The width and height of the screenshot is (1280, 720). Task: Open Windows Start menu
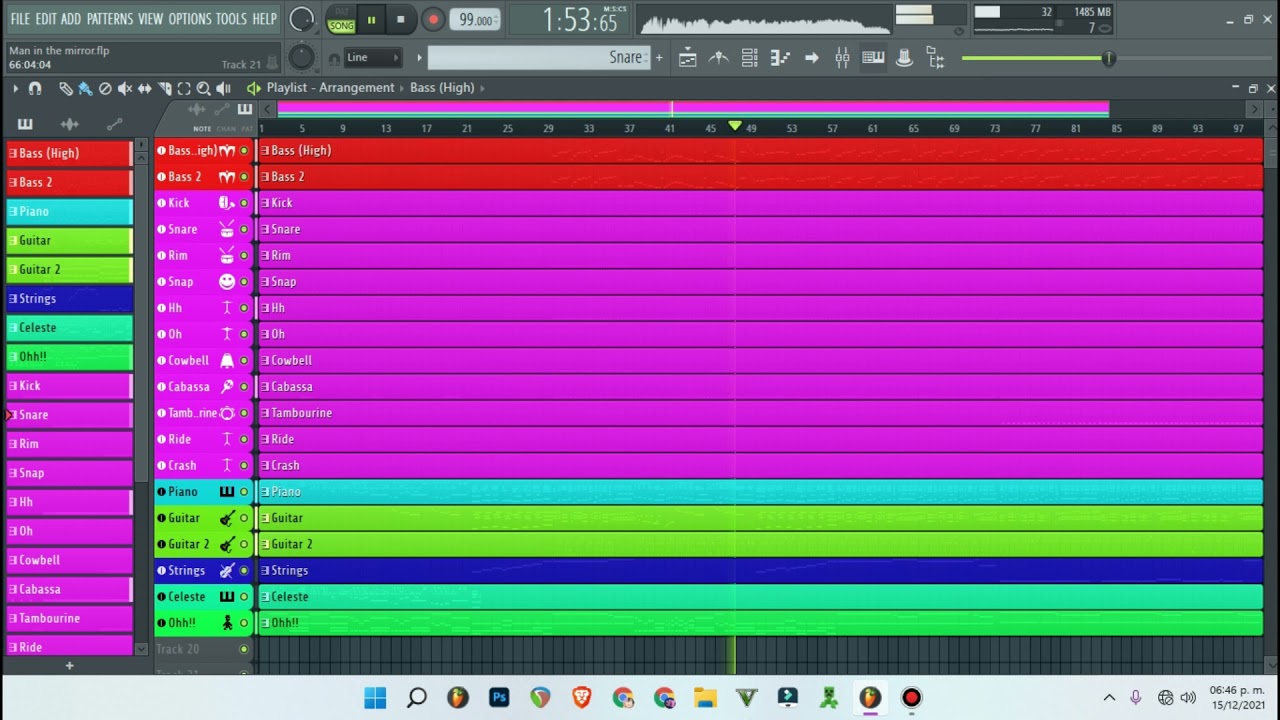pyautogui.click(x=375, y=698)
